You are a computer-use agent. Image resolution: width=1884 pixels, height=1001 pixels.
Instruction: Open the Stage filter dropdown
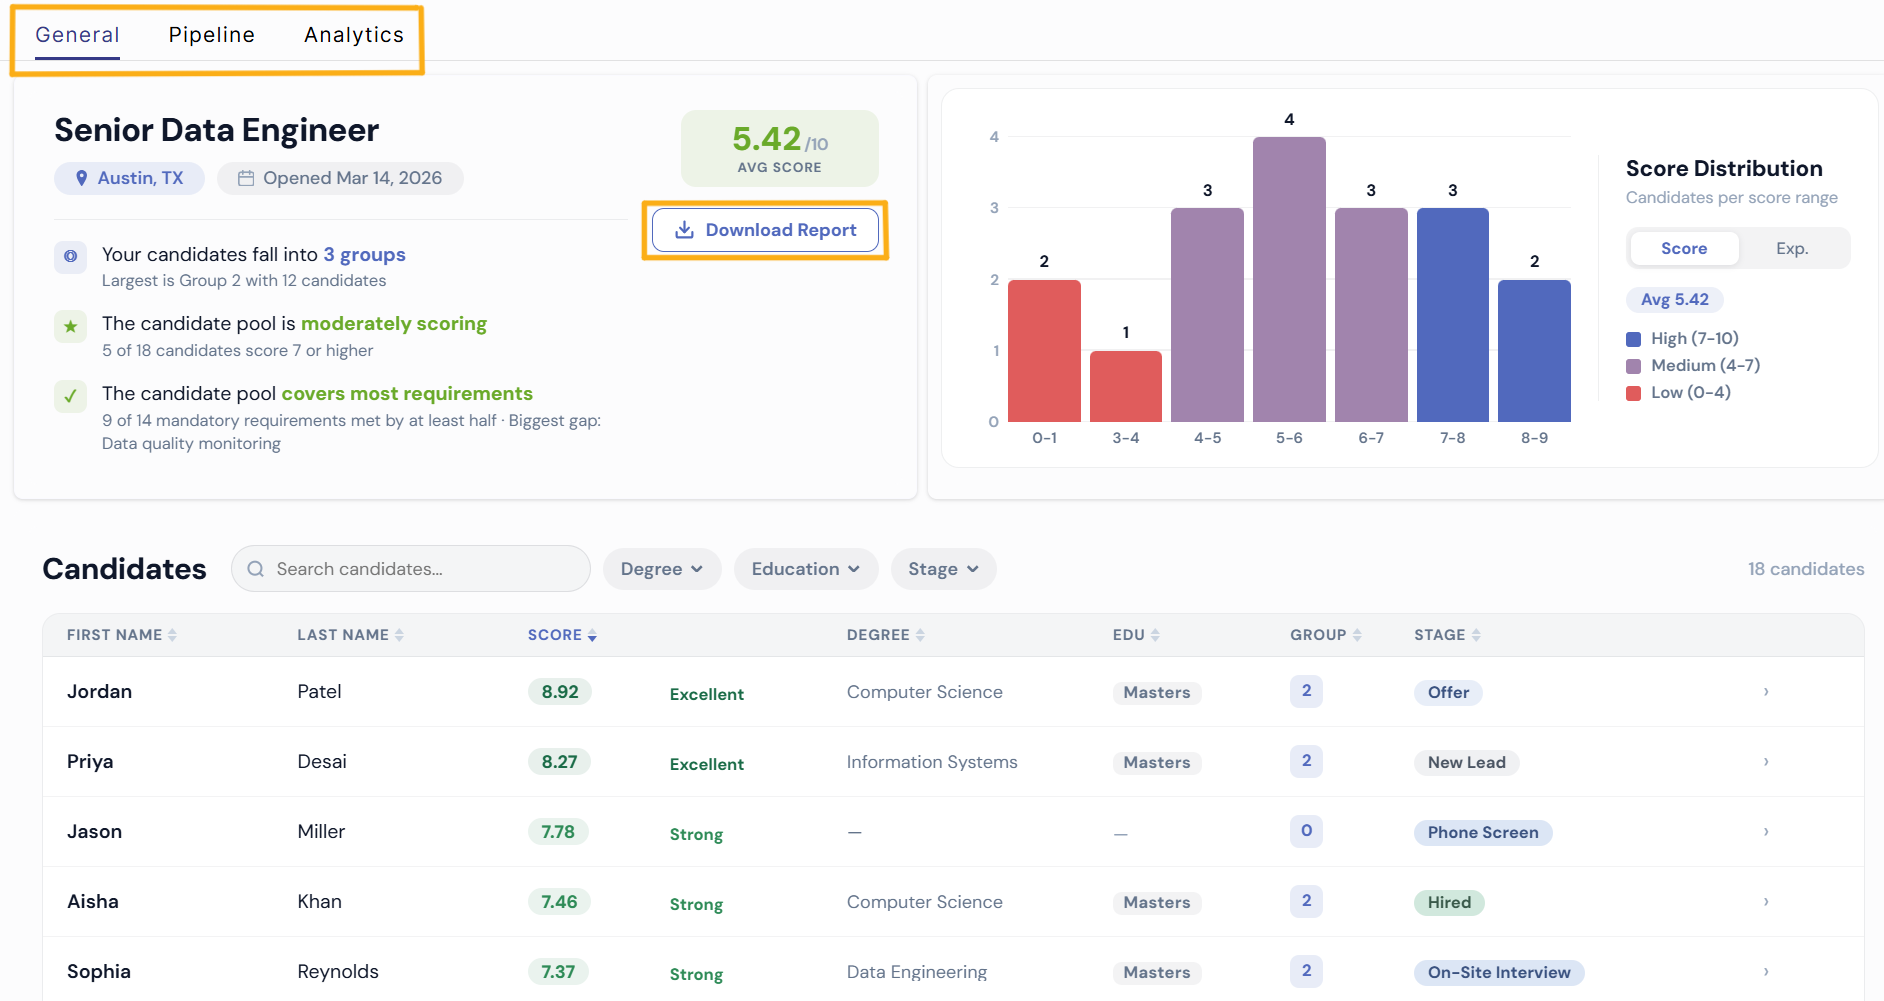943,569
